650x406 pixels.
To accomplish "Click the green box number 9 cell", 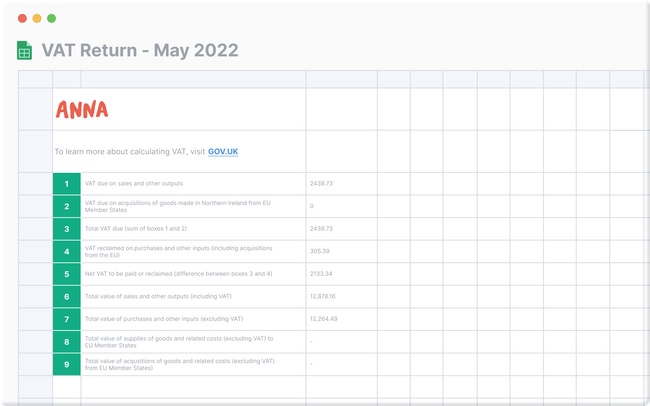I will click(x=66, y=364).
